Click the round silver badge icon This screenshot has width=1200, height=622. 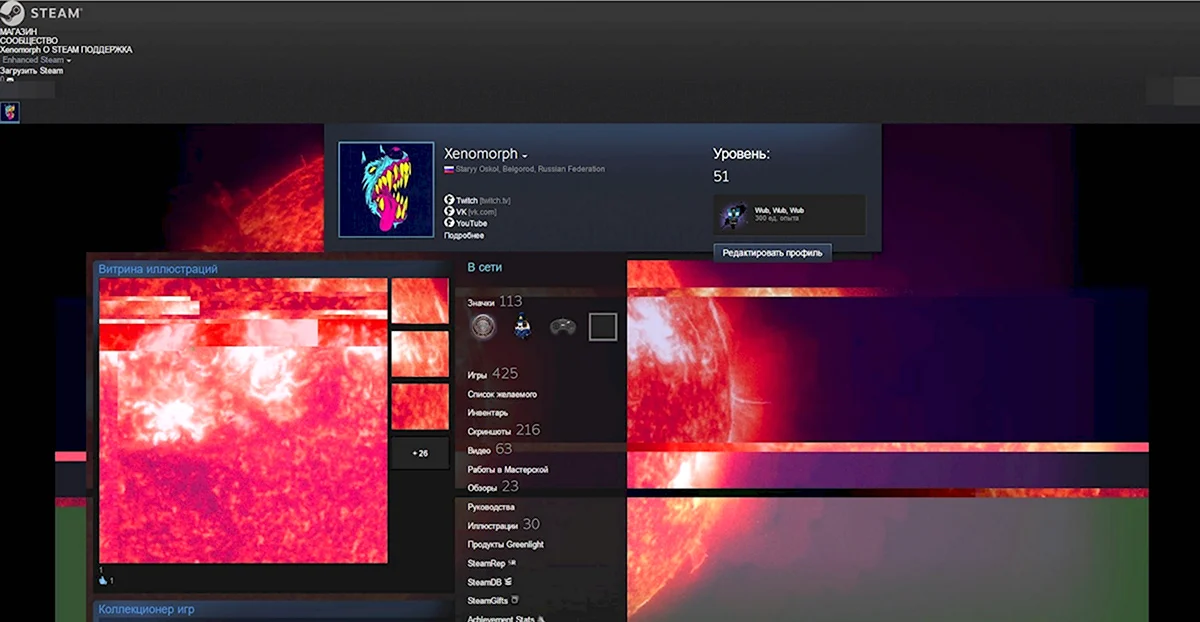[x=483, y=326]
